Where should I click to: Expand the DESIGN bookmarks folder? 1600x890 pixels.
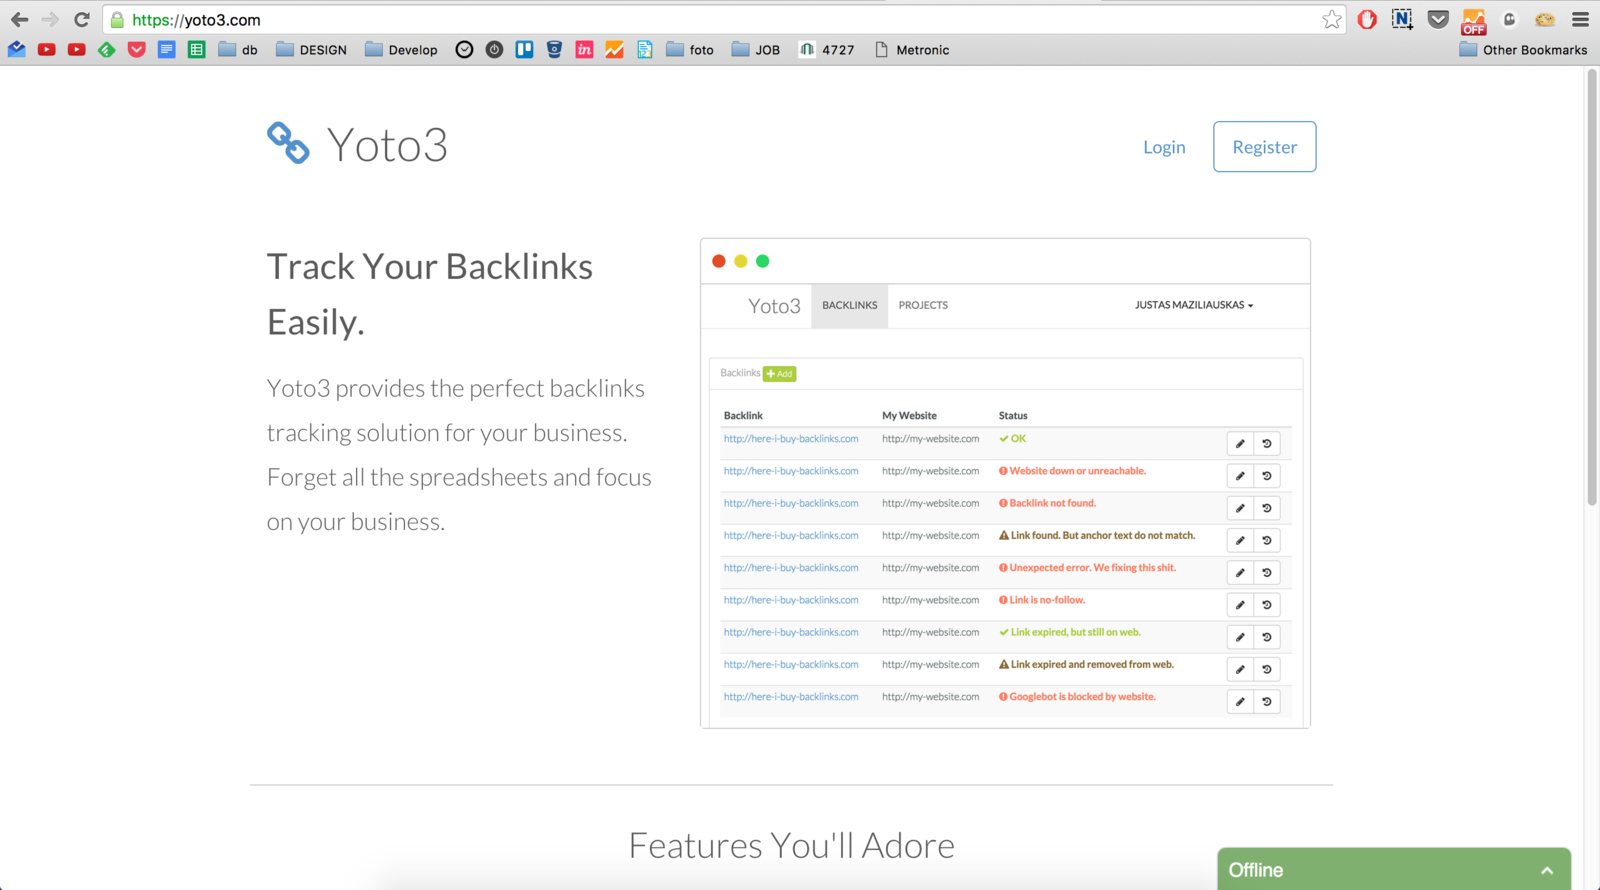coord(311,49)
